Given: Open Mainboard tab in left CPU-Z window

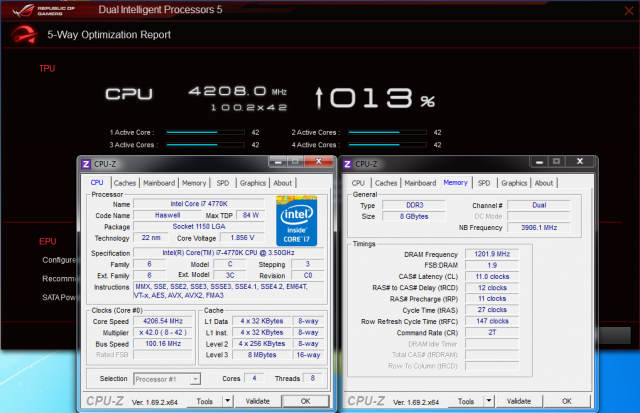Looking at the screenshot, I should (x=159, y=183).
